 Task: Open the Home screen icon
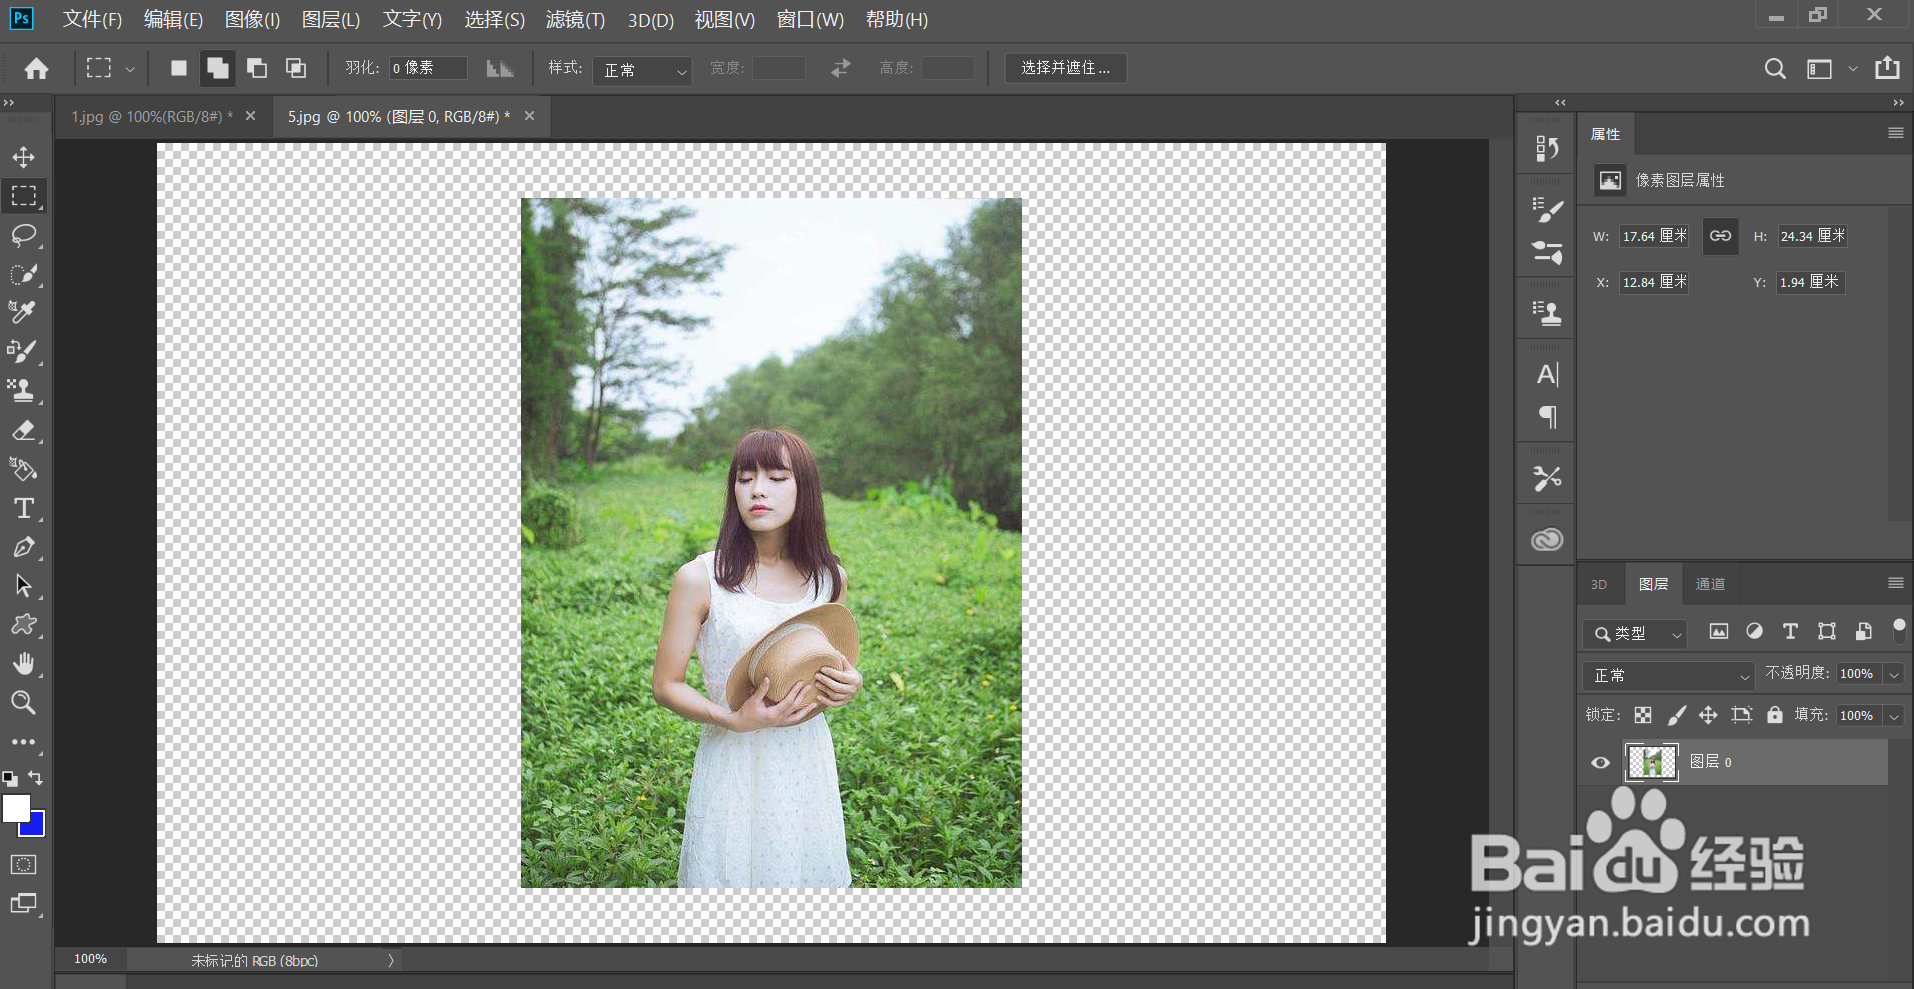(37, 68)
